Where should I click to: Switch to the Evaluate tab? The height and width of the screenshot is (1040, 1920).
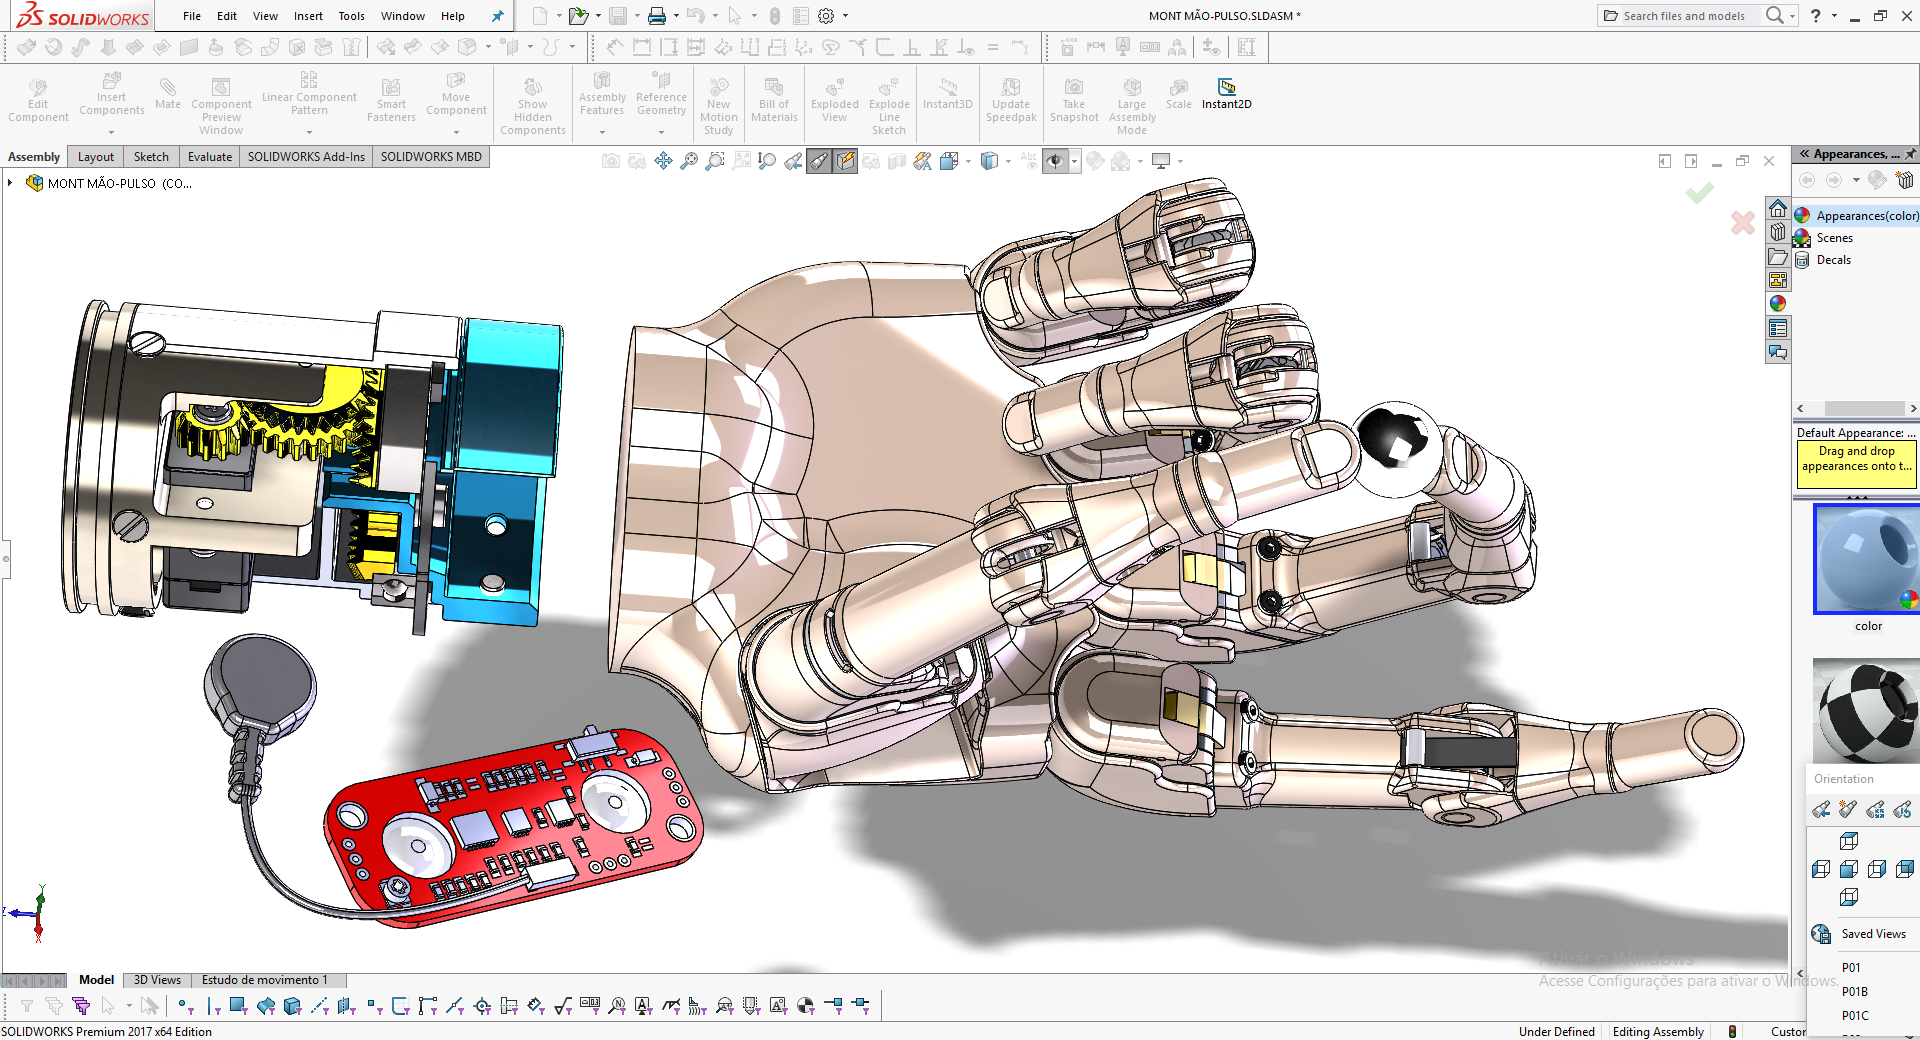[209, 156]
